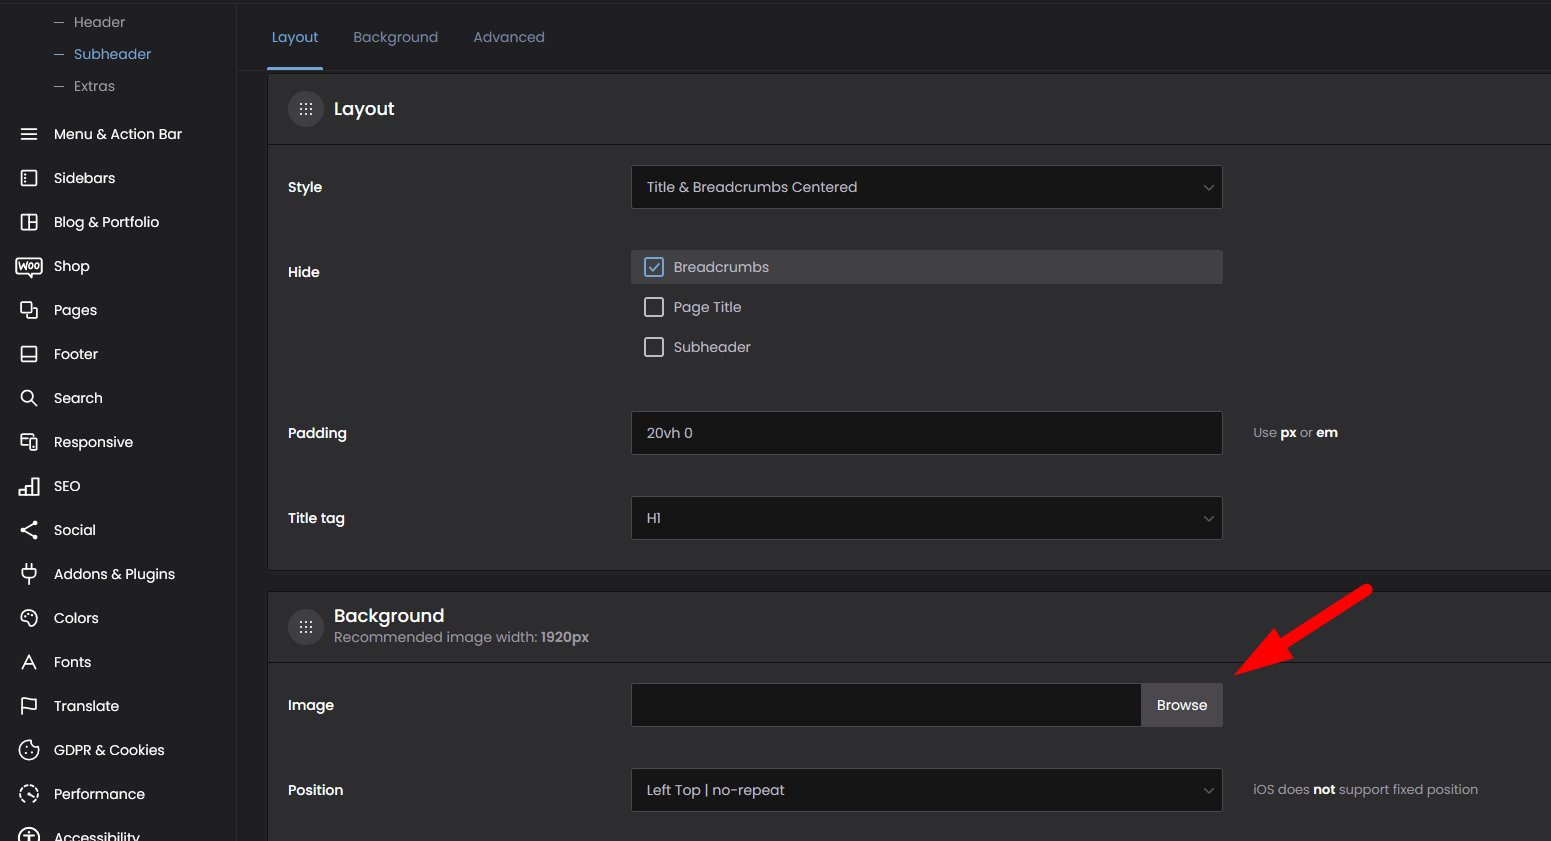1551x841 pixels.
Task: Switch to the Background tab
Action: point(395,37)
